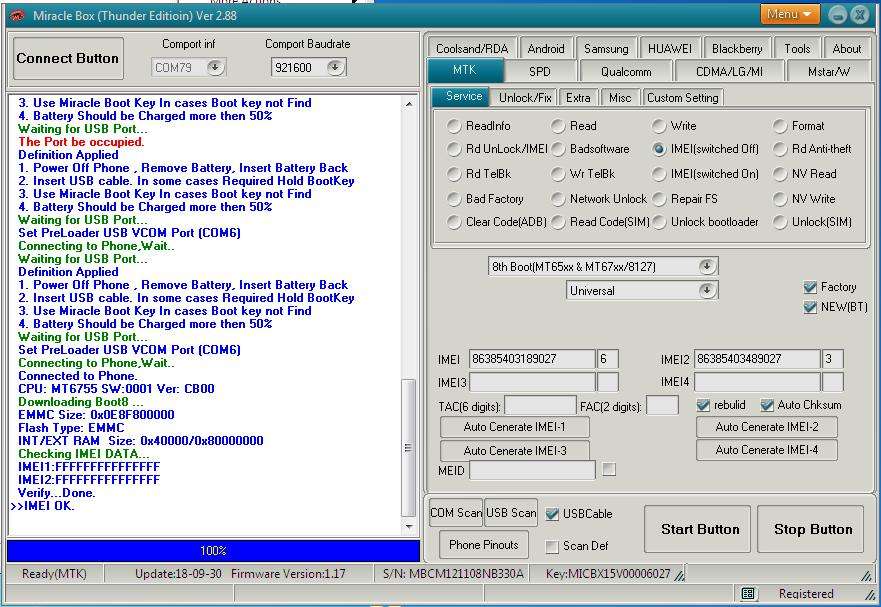Toggle the Auto Chksum checkbox
This screenshot has width=881, height=607.
click(x=767, y=405)
